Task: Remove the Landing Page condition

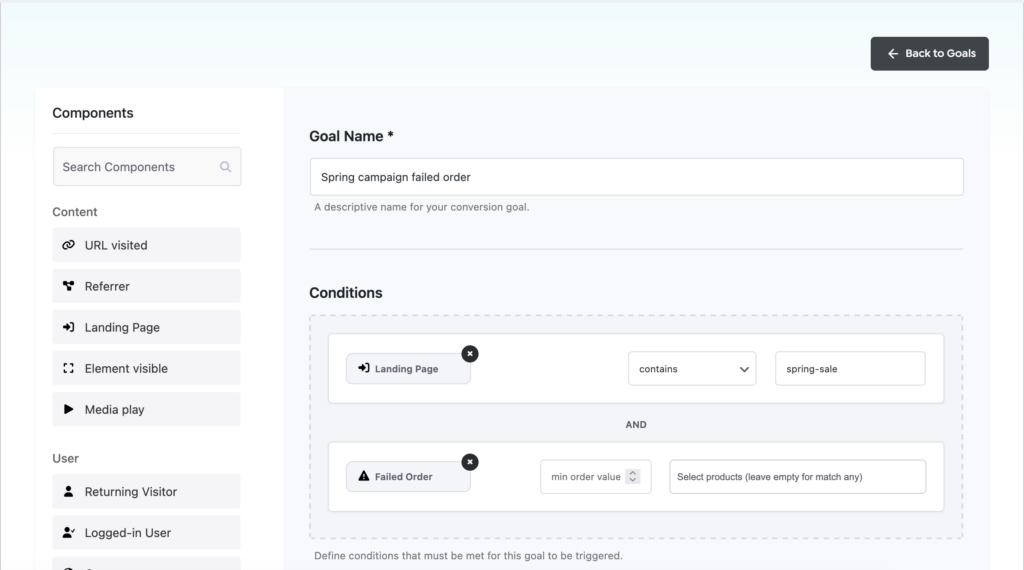Action: point(470,354)
